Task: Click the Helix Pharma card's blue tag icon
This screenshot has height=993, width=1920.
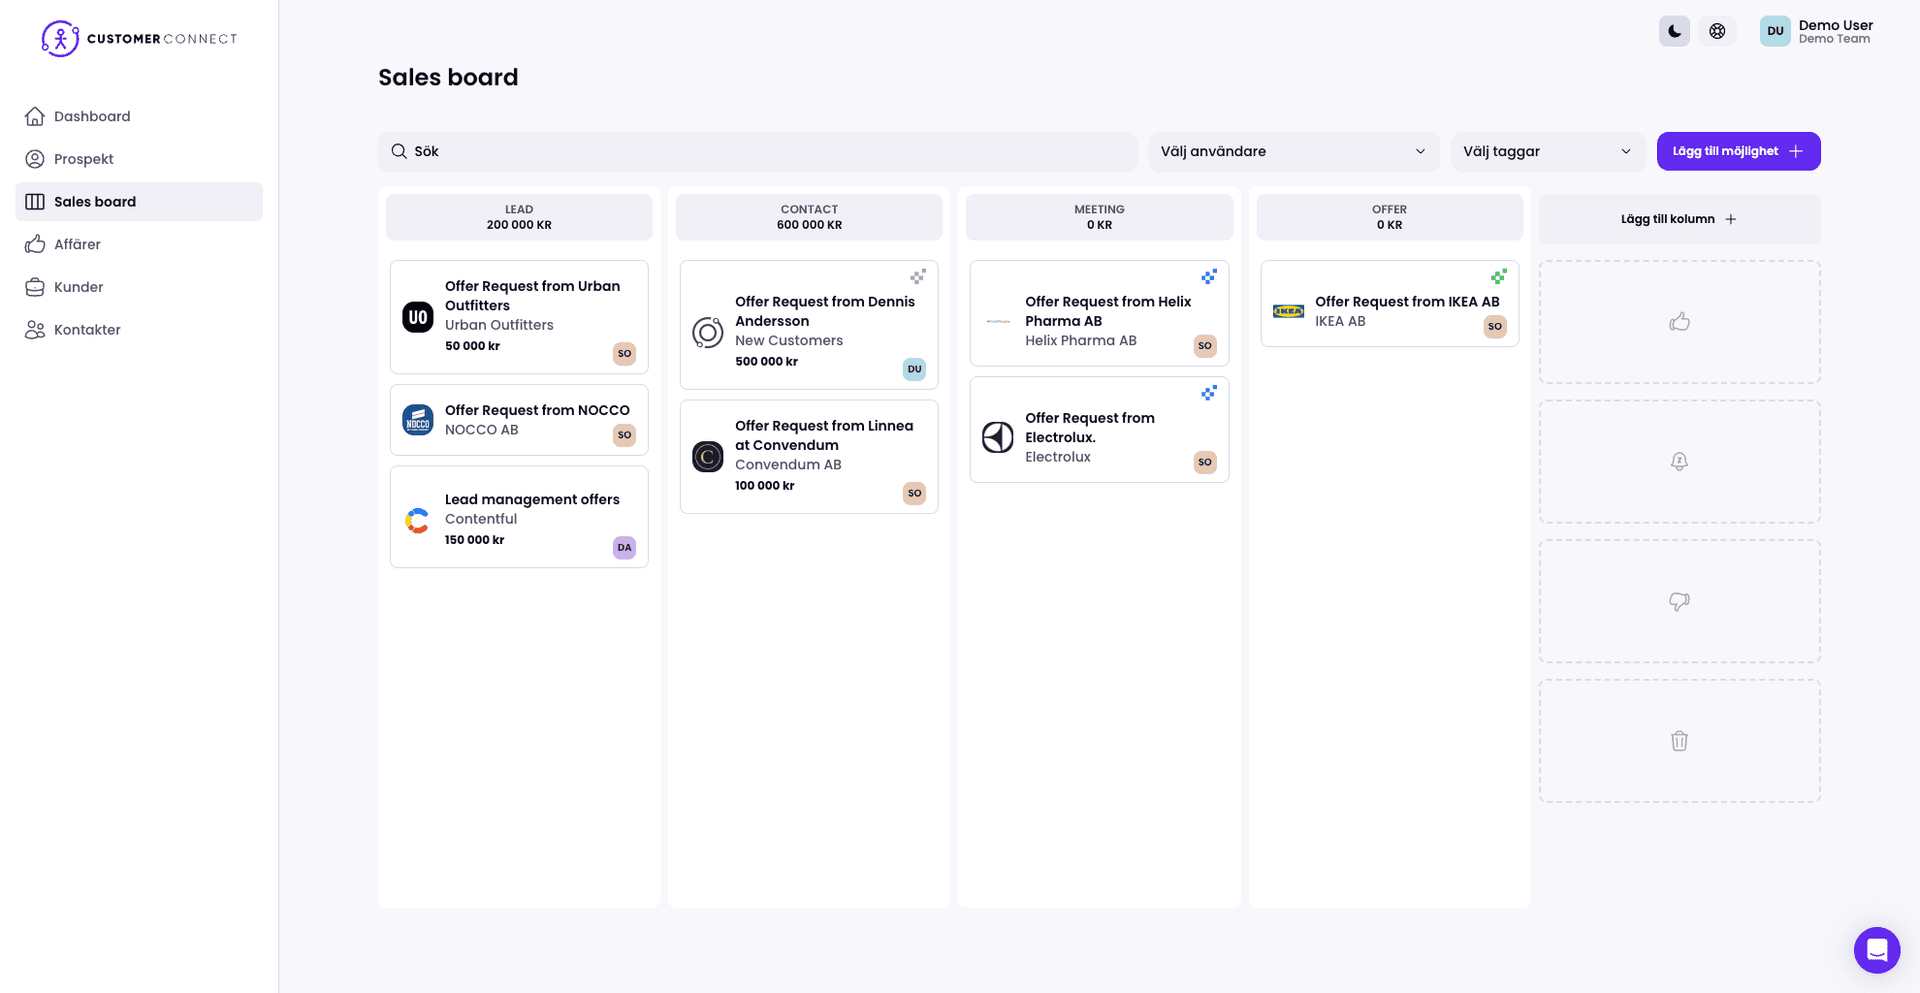Action: click(1208, 276)
